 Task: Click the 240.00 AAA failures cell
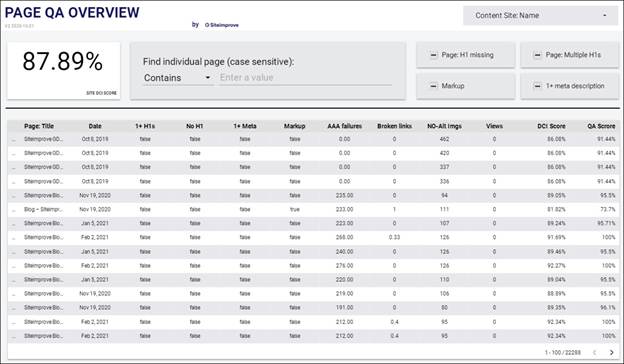[345, 252]
